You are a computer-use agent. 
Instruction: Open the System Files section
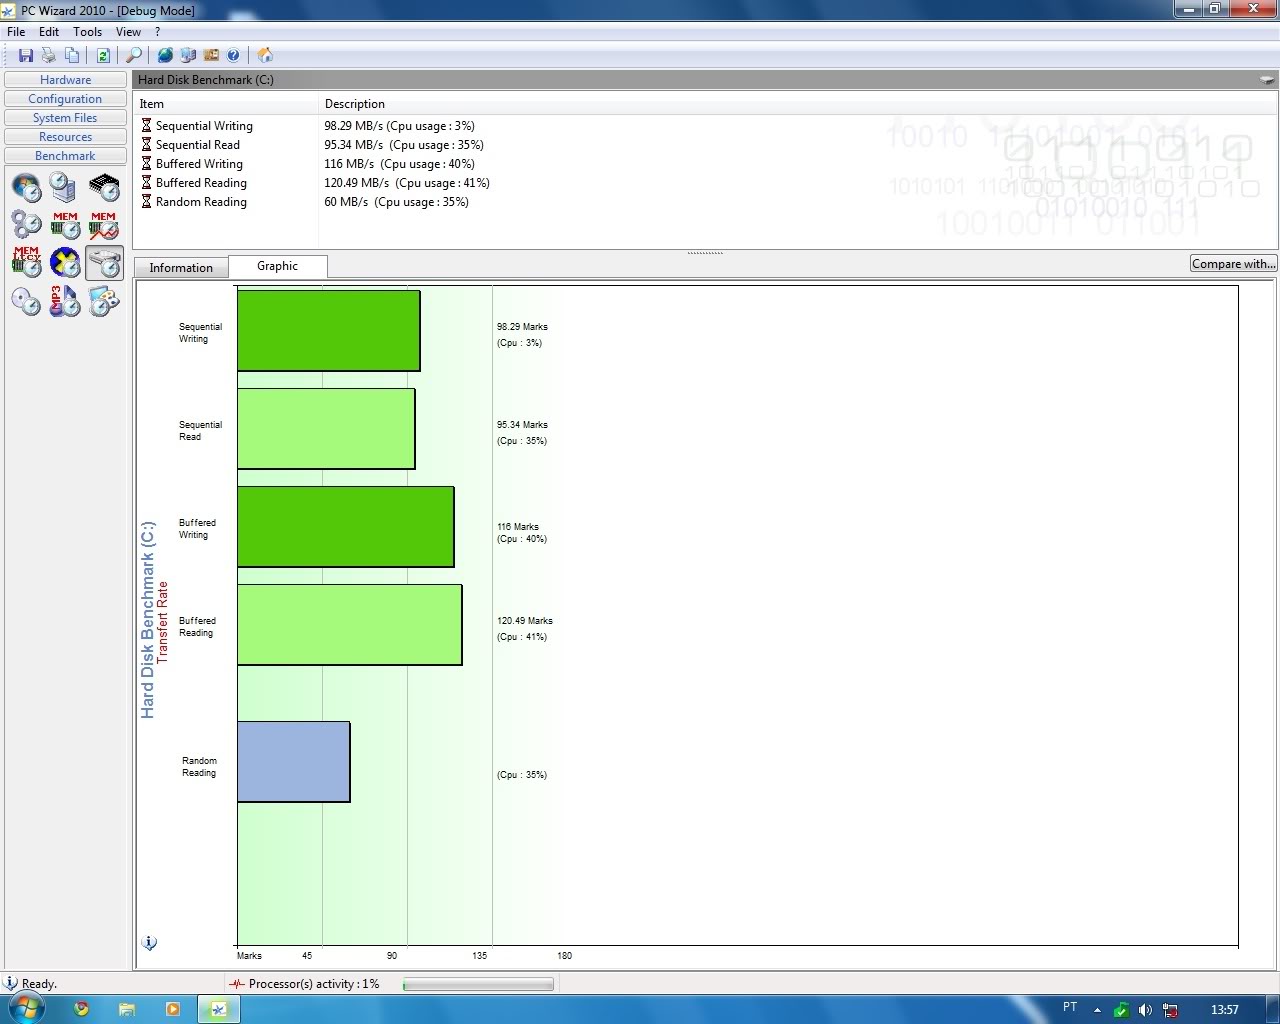tap(65, 118)
